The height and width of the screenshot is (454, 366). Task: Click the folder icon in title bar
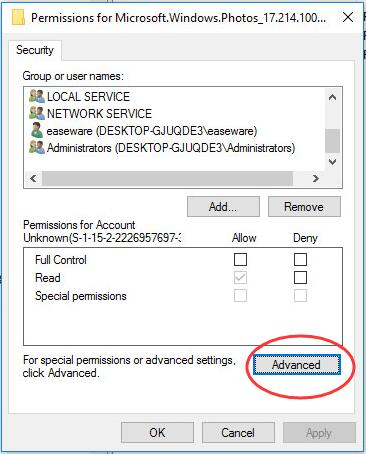click(19, 17)
